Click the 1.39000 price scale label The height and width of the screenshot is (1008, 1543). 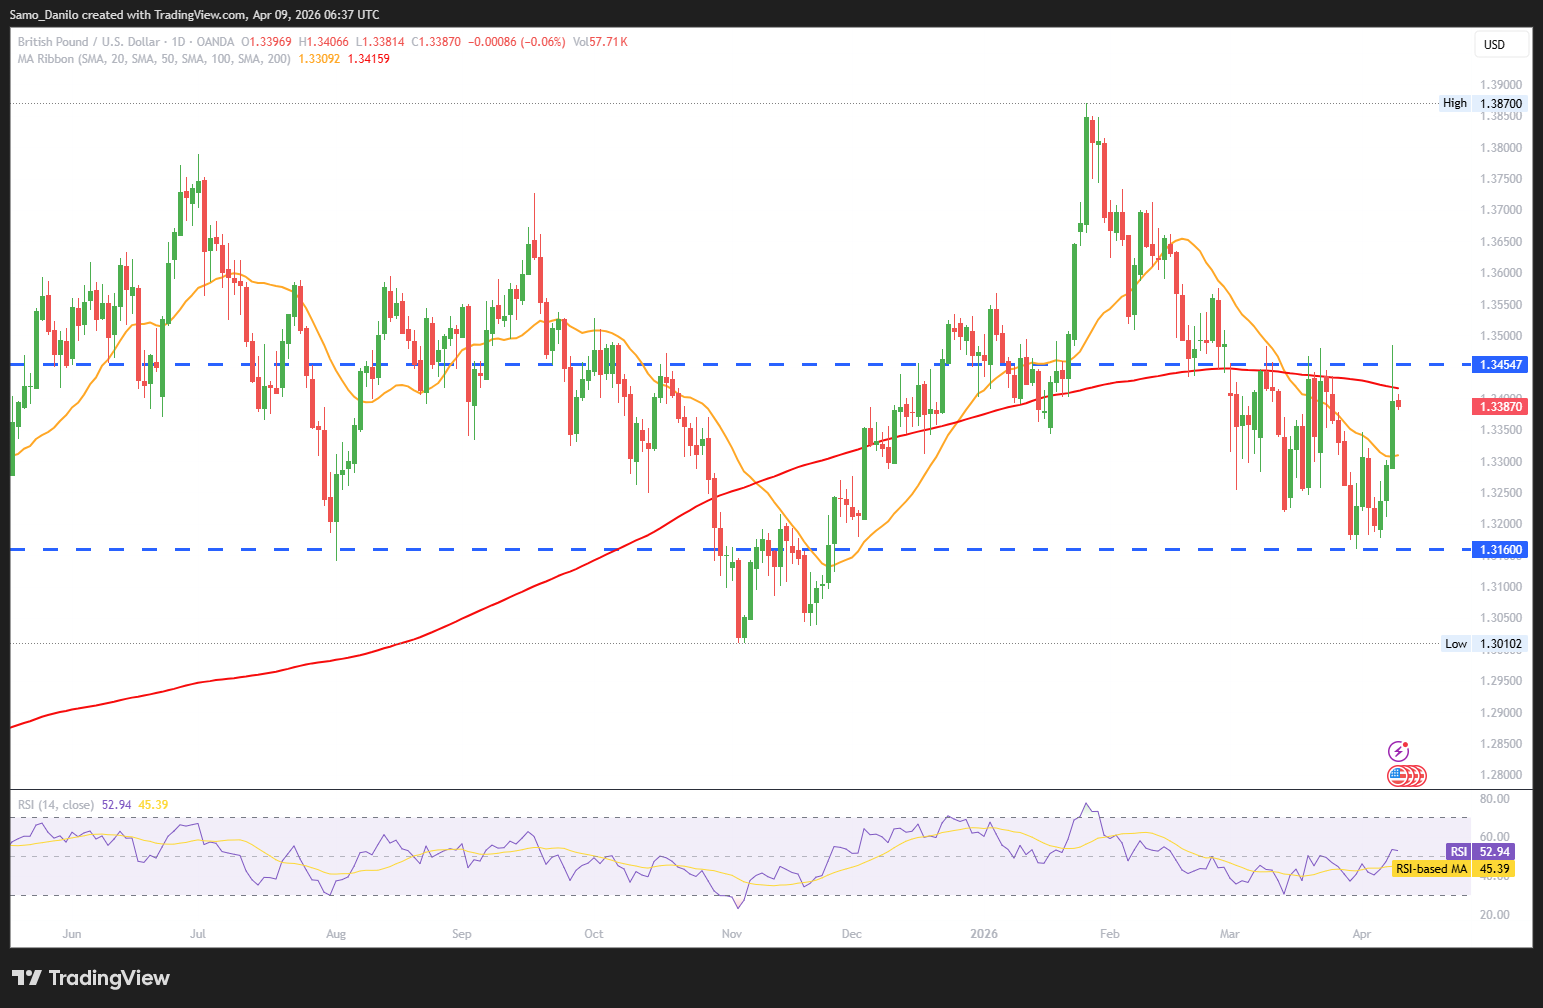click(x=1500, y=85)
